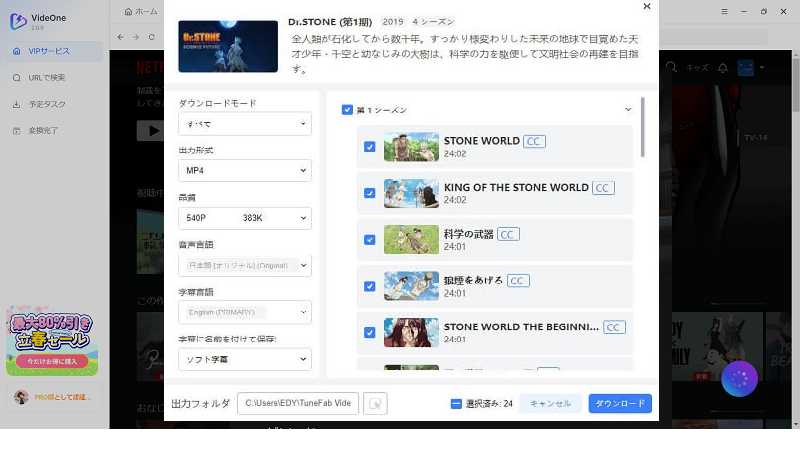The width and height of the screenshot is (800, 452).
Task: Open the 字幕言語 English dropdown
Action: (245, 312)
